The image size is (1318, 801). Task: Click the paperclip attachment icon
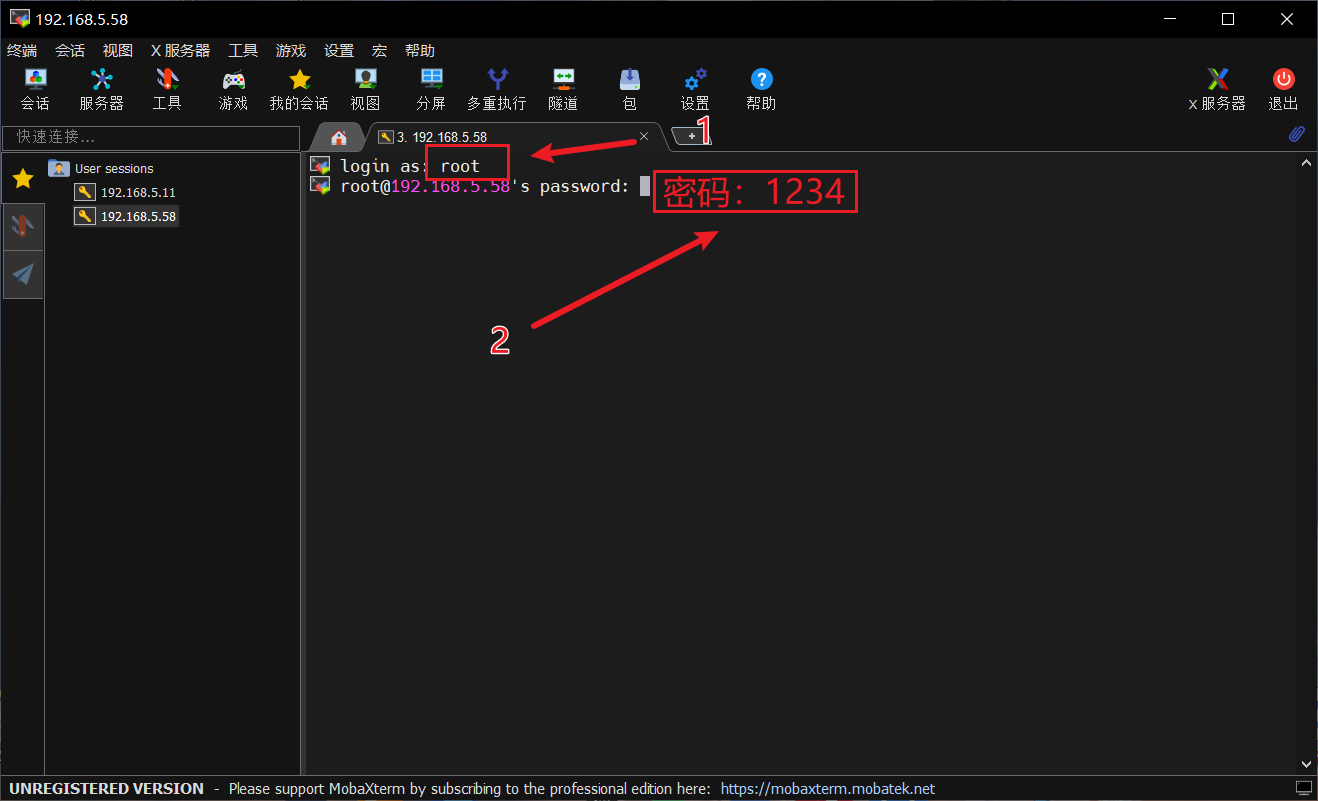pos(1296,134)
